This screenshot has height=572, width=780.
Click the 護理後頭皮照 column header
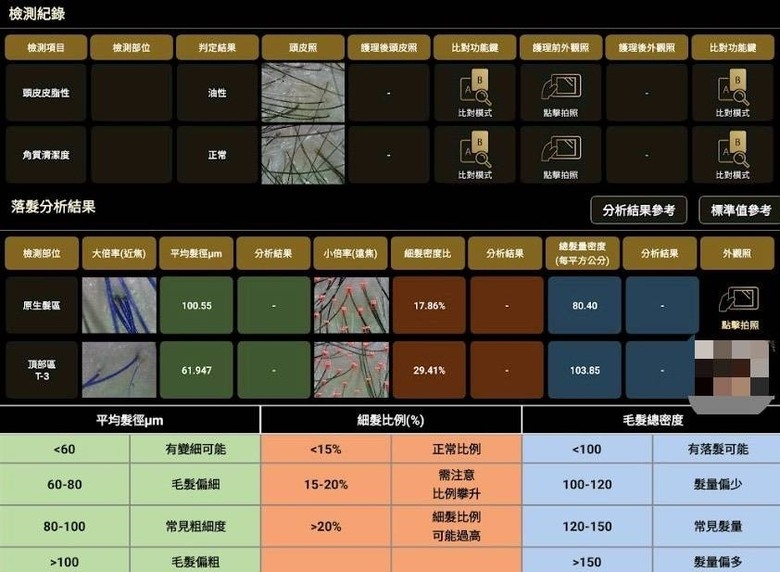pos(389,48)
